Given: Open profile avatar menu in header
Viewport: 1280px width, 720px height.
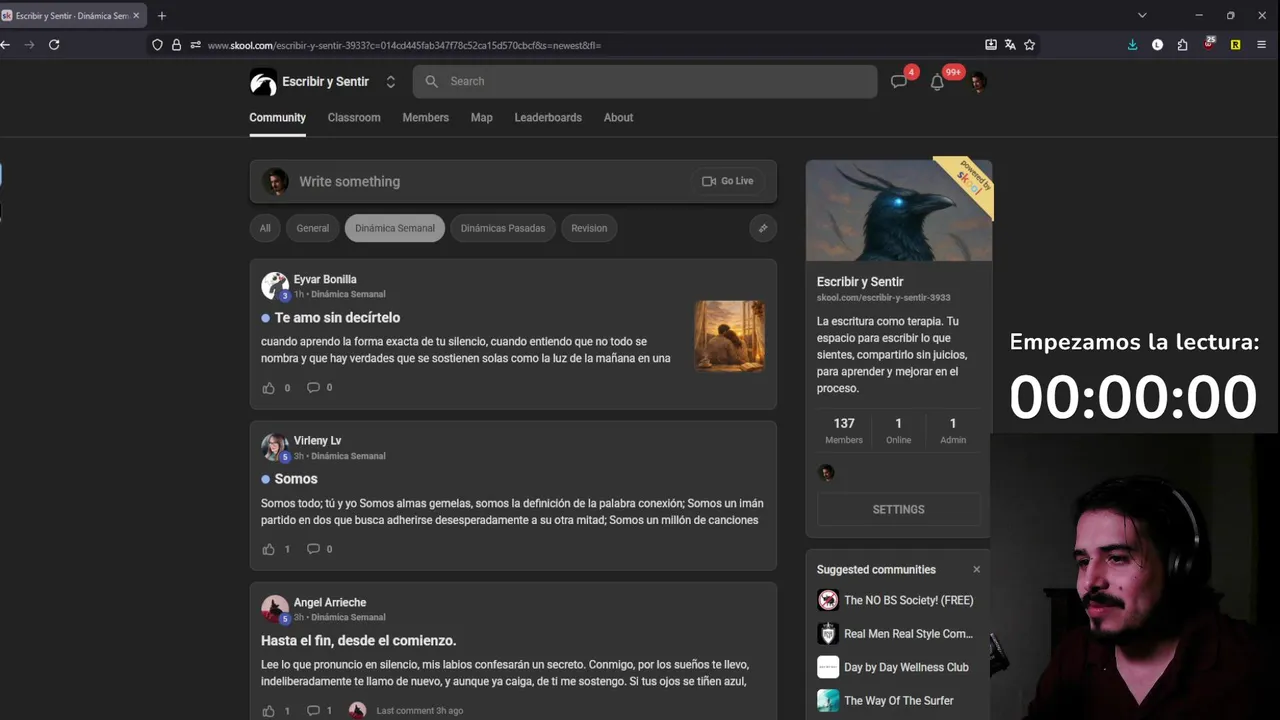Looking at the screenshot, I should pos(978,82).
